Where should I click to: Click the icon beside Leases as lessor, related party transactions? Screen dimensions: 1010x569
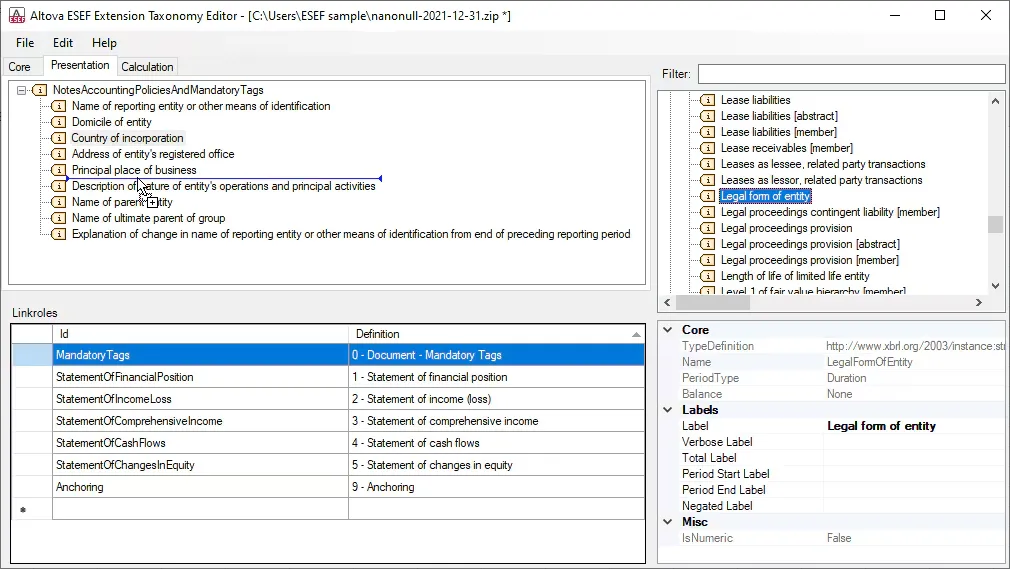pos(707,180)
